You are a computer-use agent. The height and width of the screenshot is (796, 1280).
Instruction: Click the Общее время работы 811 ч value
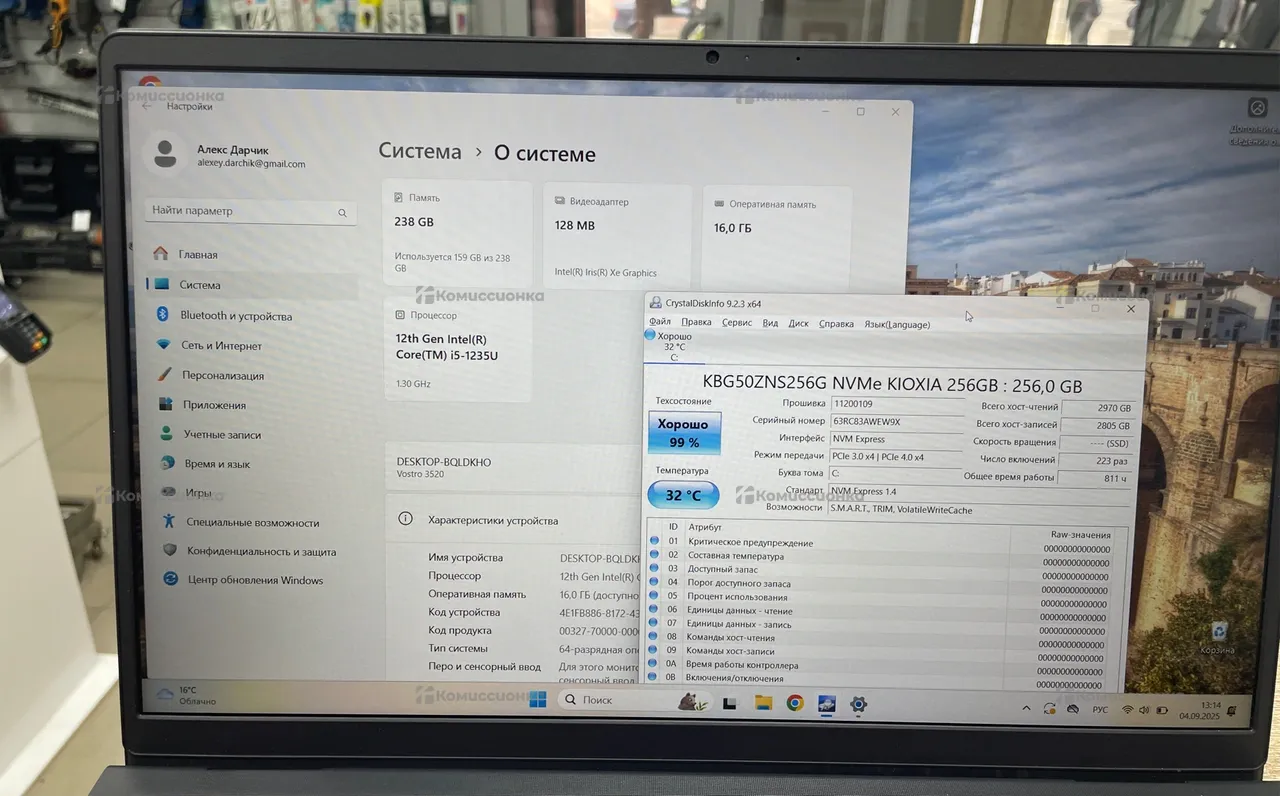[1097, 478]
